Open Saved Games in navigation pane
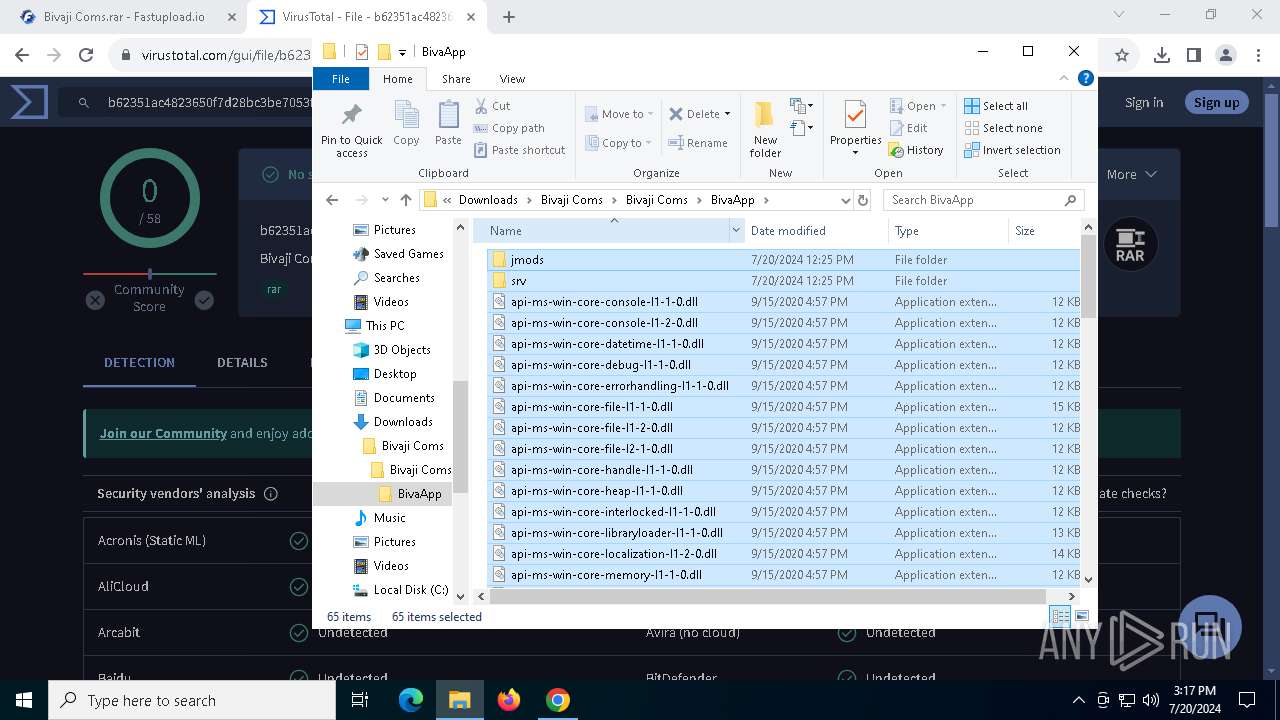Image resolution: width=1280 pixels, height=720 pixels. pyautogui.click(x=398, y=254)
